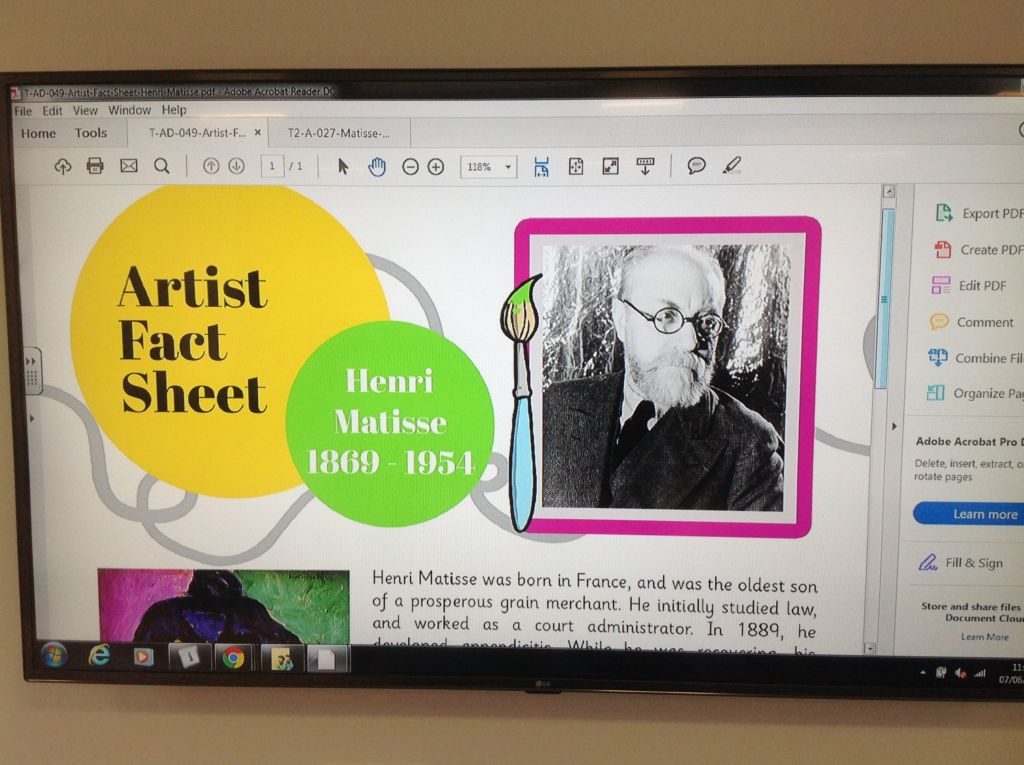
Task: Select the Hand pan tool
Action: click(x=376, y=167)
